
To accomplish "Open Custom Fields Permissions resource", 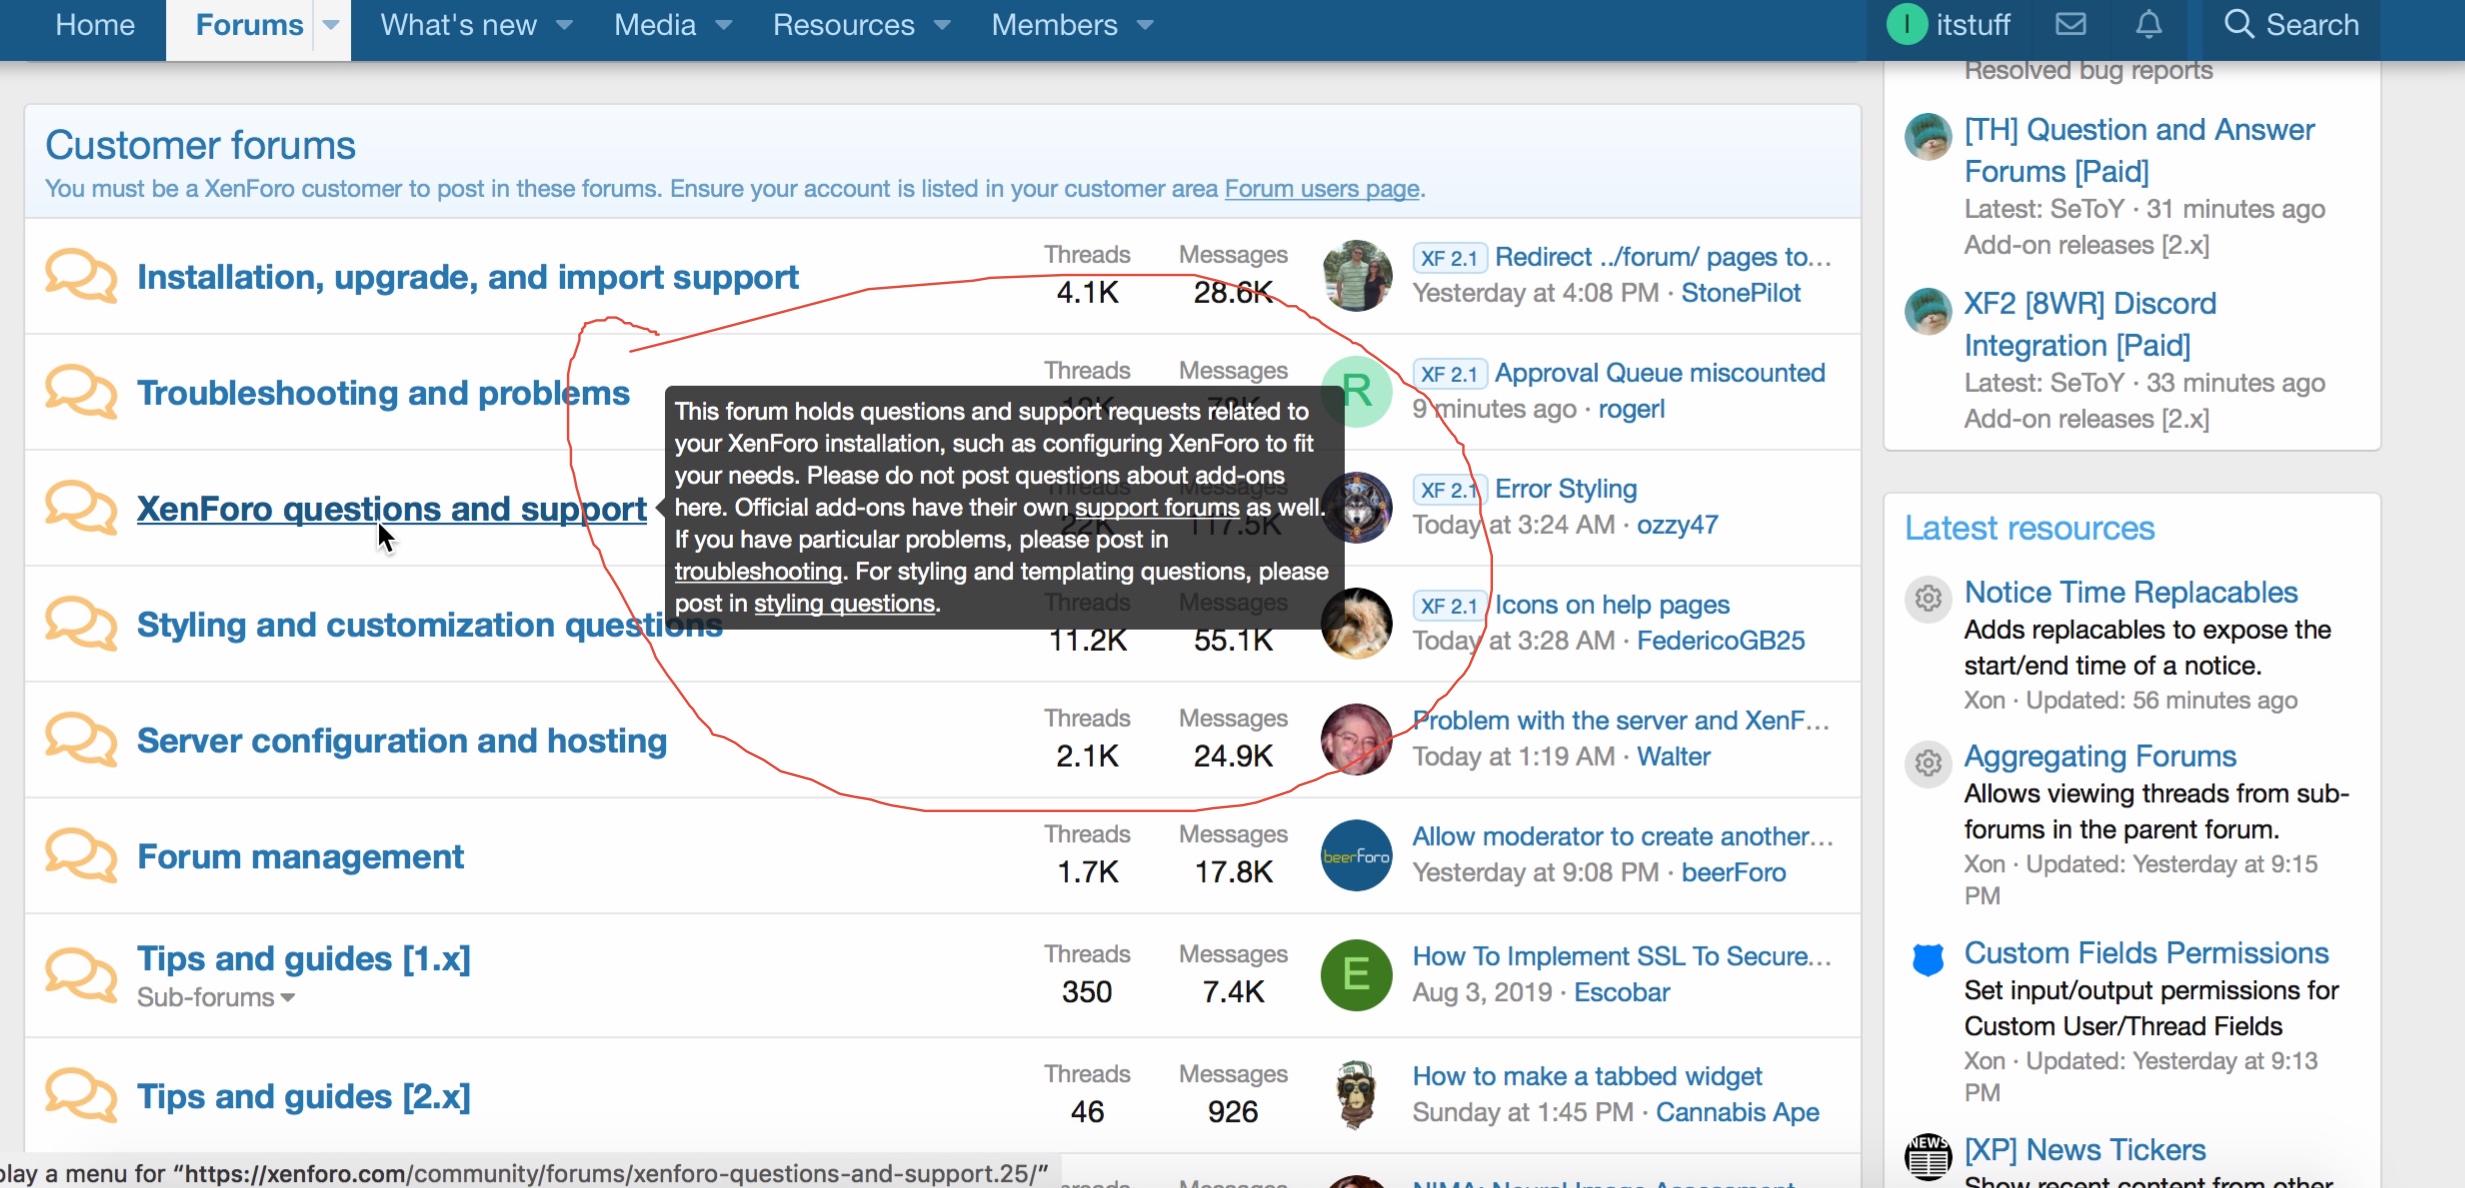I will click(x=2147, y=953).
